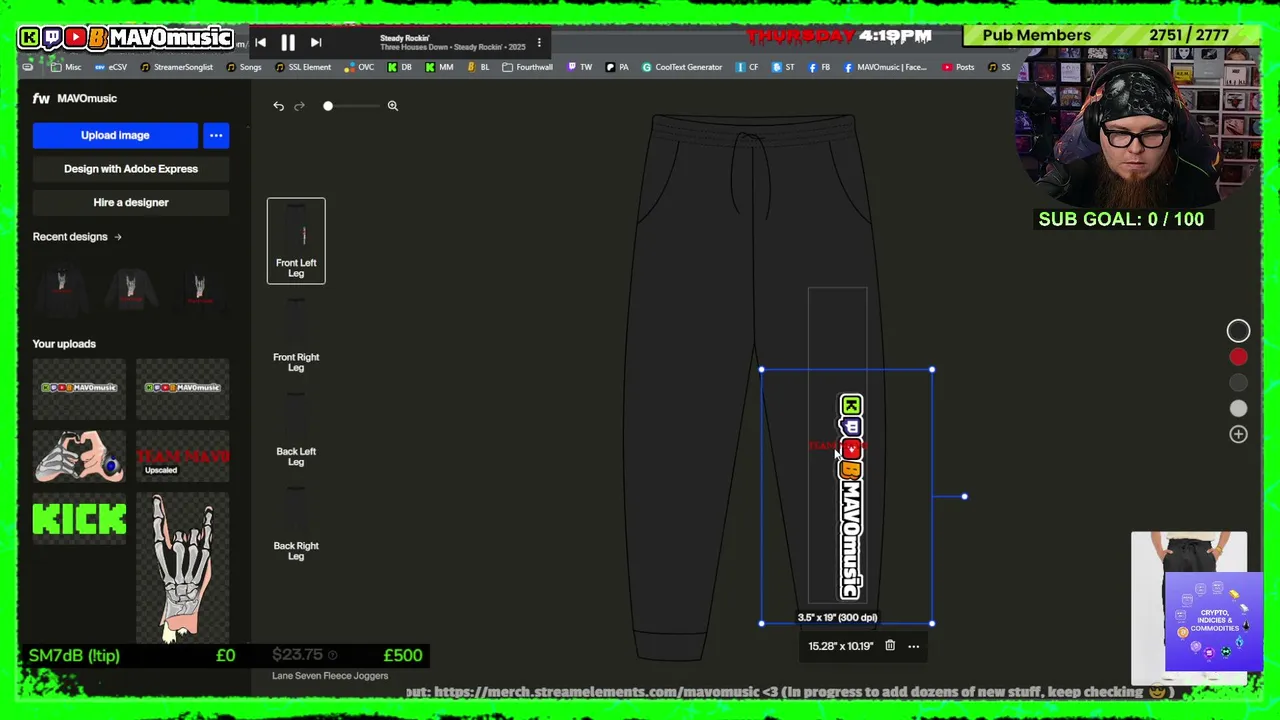Expand the Fourthwall bookmarks folder
Viewport: 1280px width, 720px height.
(527, 67)
